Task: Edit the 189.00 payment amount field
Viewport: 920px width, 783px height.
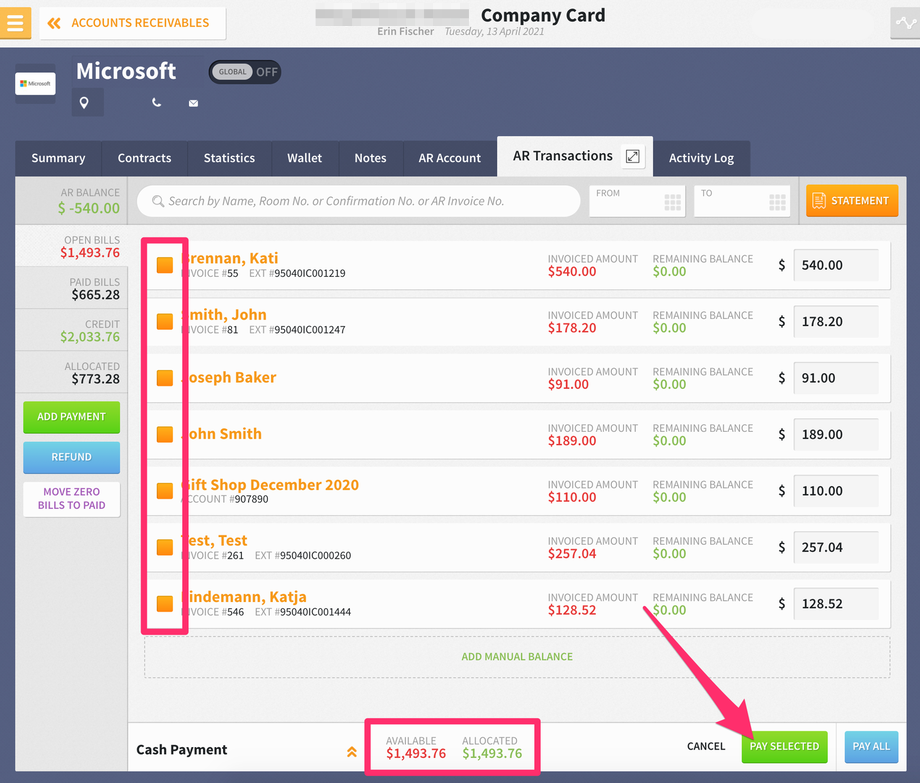Action: (x=836, y=434)
